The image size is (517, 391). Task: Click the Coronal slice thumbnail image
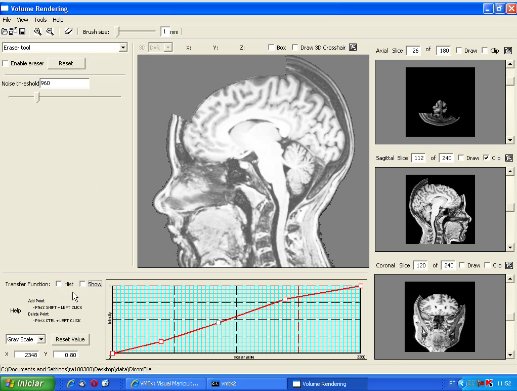coord(440,317)
